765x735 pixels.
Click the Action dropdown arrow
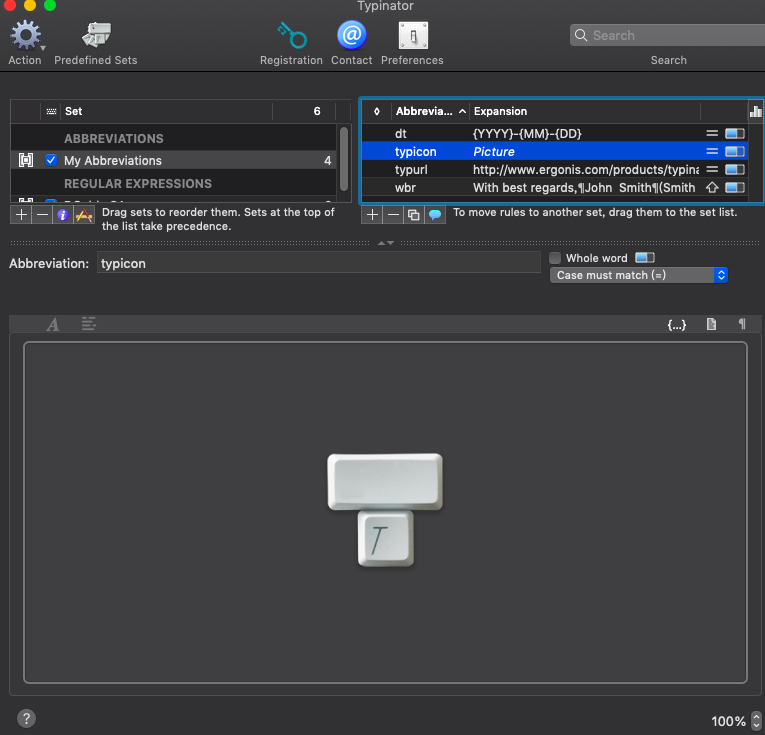click(43, 48)
